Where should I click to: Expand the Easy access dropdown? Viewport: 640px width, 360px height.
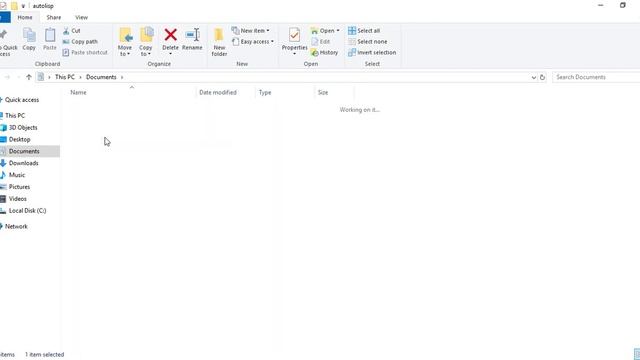pos(253,42)
